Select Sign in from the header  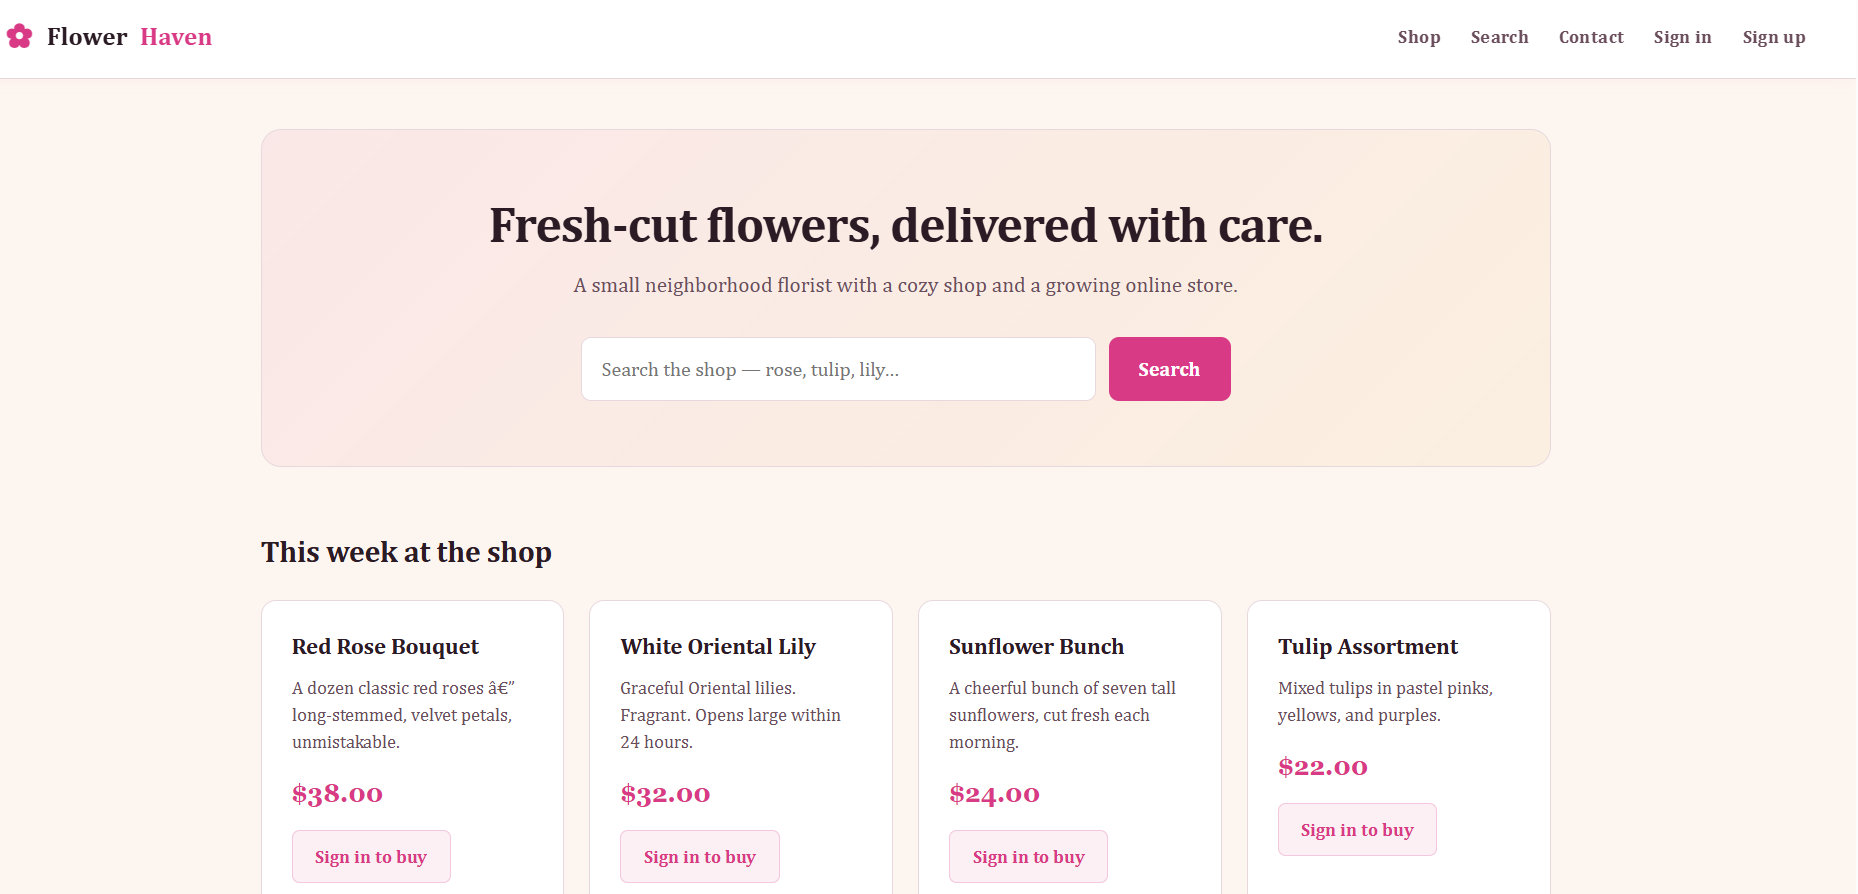tap(1682, 37)
